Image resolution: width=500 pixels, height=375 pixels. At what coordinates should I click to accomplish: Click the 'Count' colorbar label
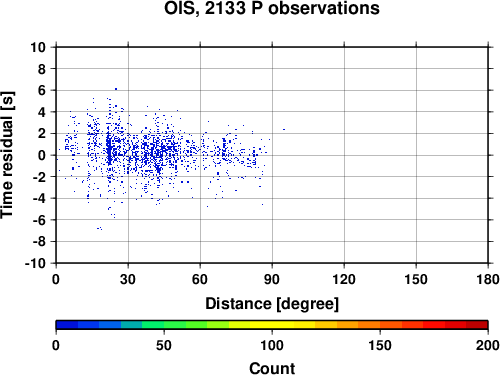tap(272, 368)
